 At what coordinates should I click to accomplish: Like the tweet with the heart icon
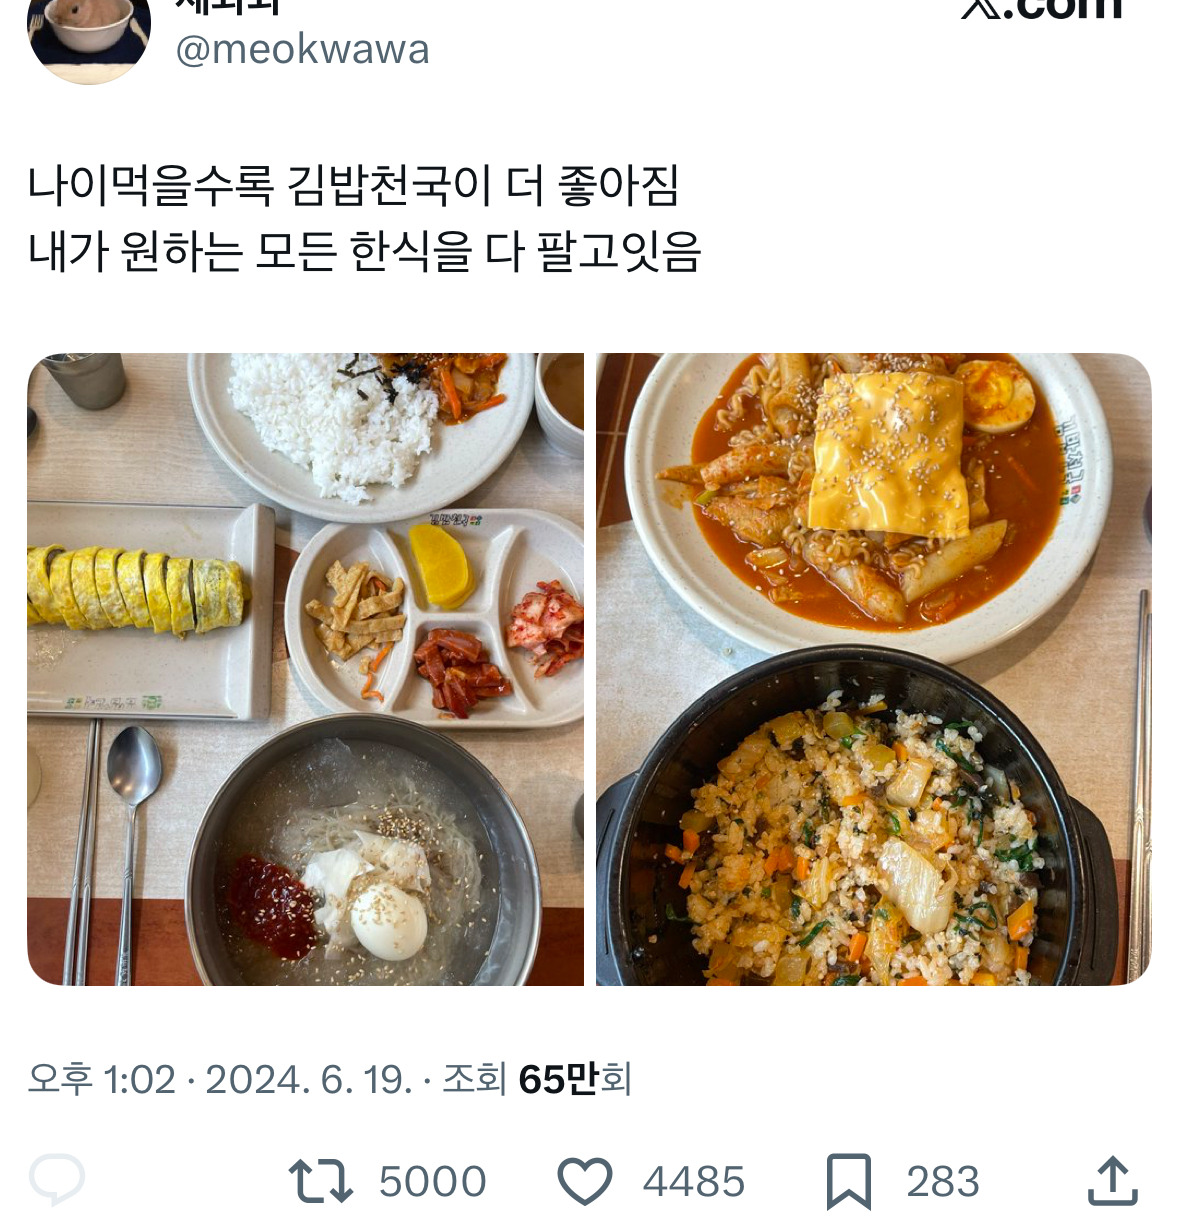tap(584, 1181)
